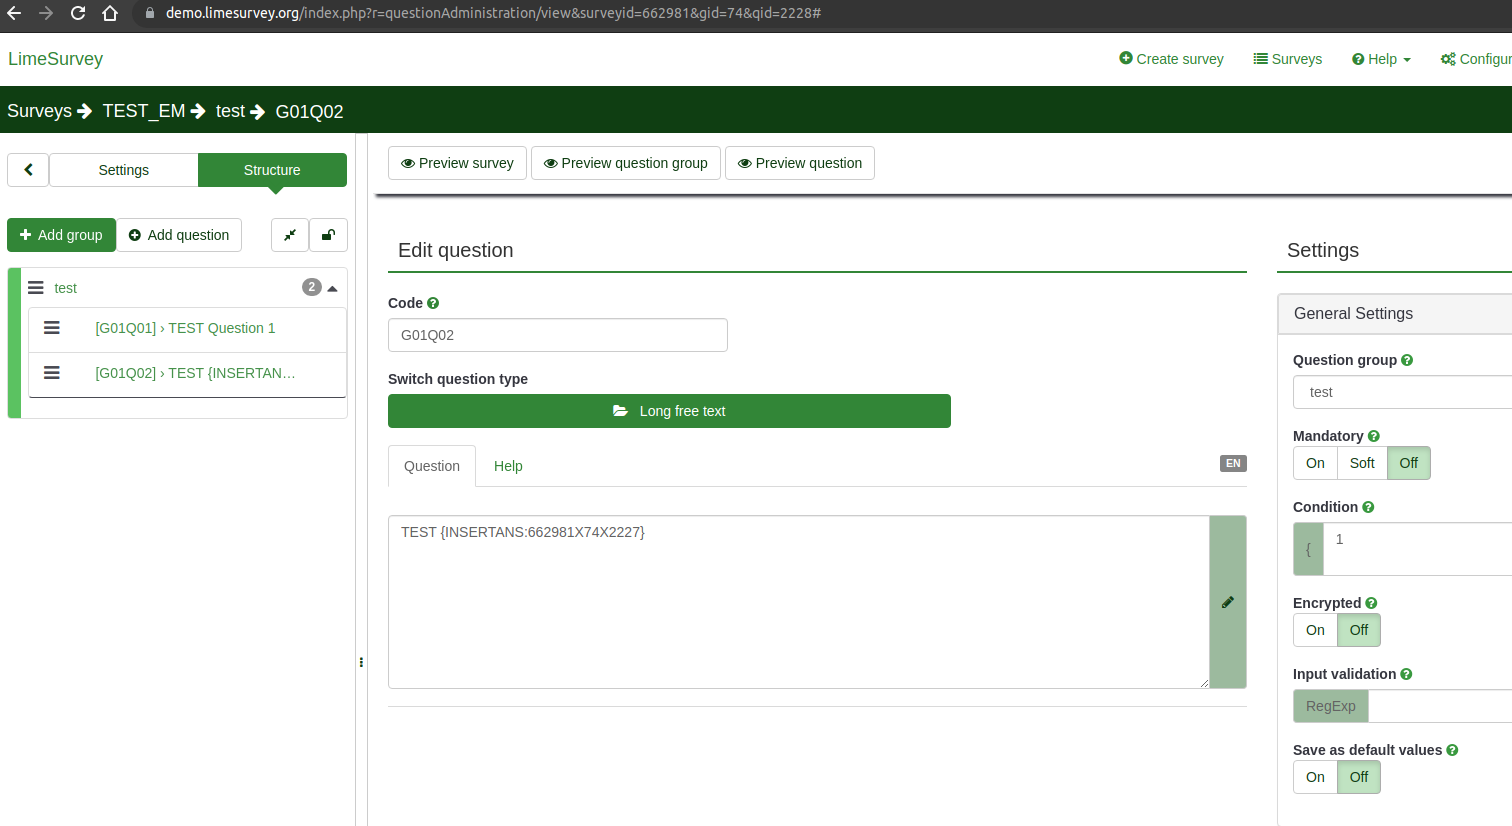1512x826 pixels.
Task: Reload the page with browser refresh icon
Action: (x=78, y=13)
